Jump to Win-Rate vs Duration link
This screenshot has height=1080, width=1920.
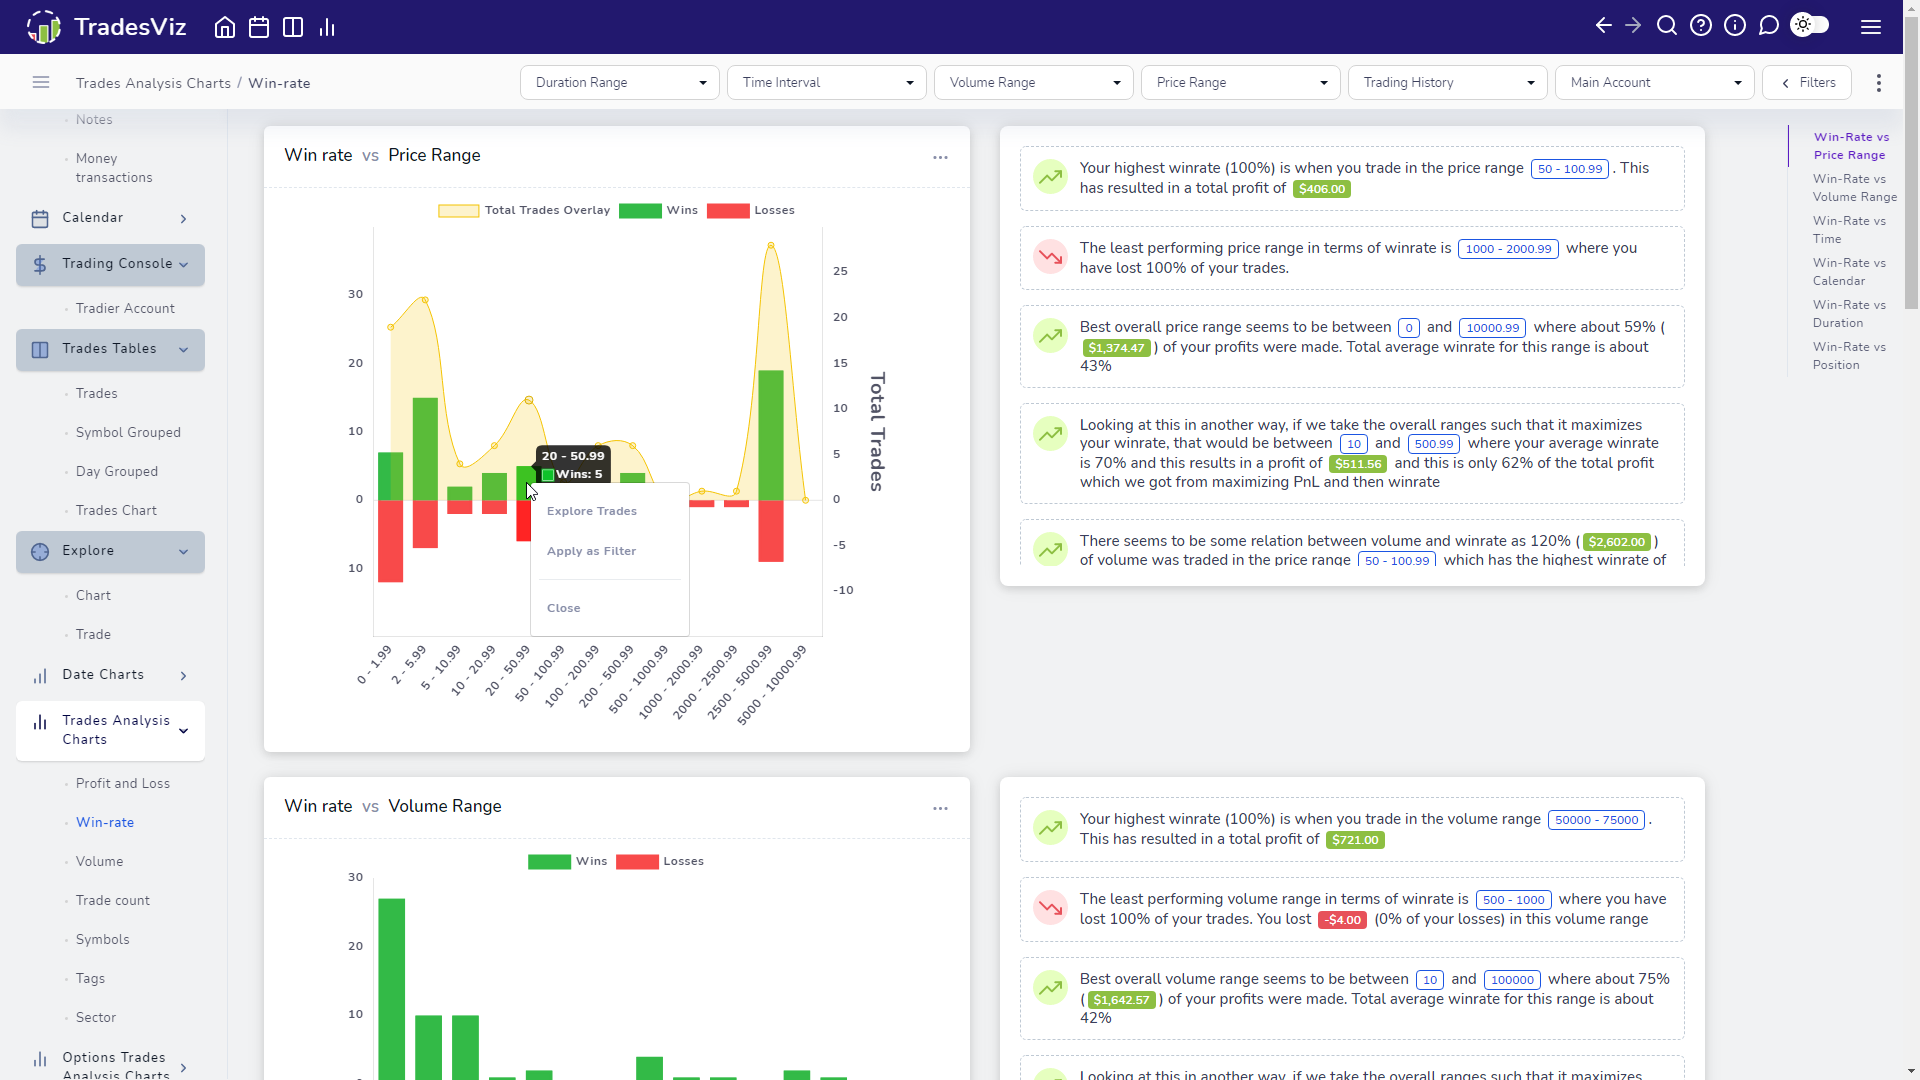[1849, 314]
